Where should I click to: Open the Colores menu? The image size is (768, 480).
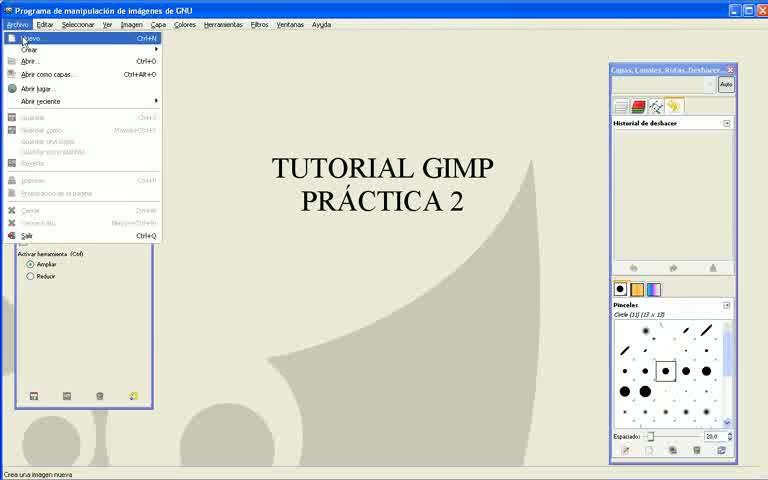185,24
